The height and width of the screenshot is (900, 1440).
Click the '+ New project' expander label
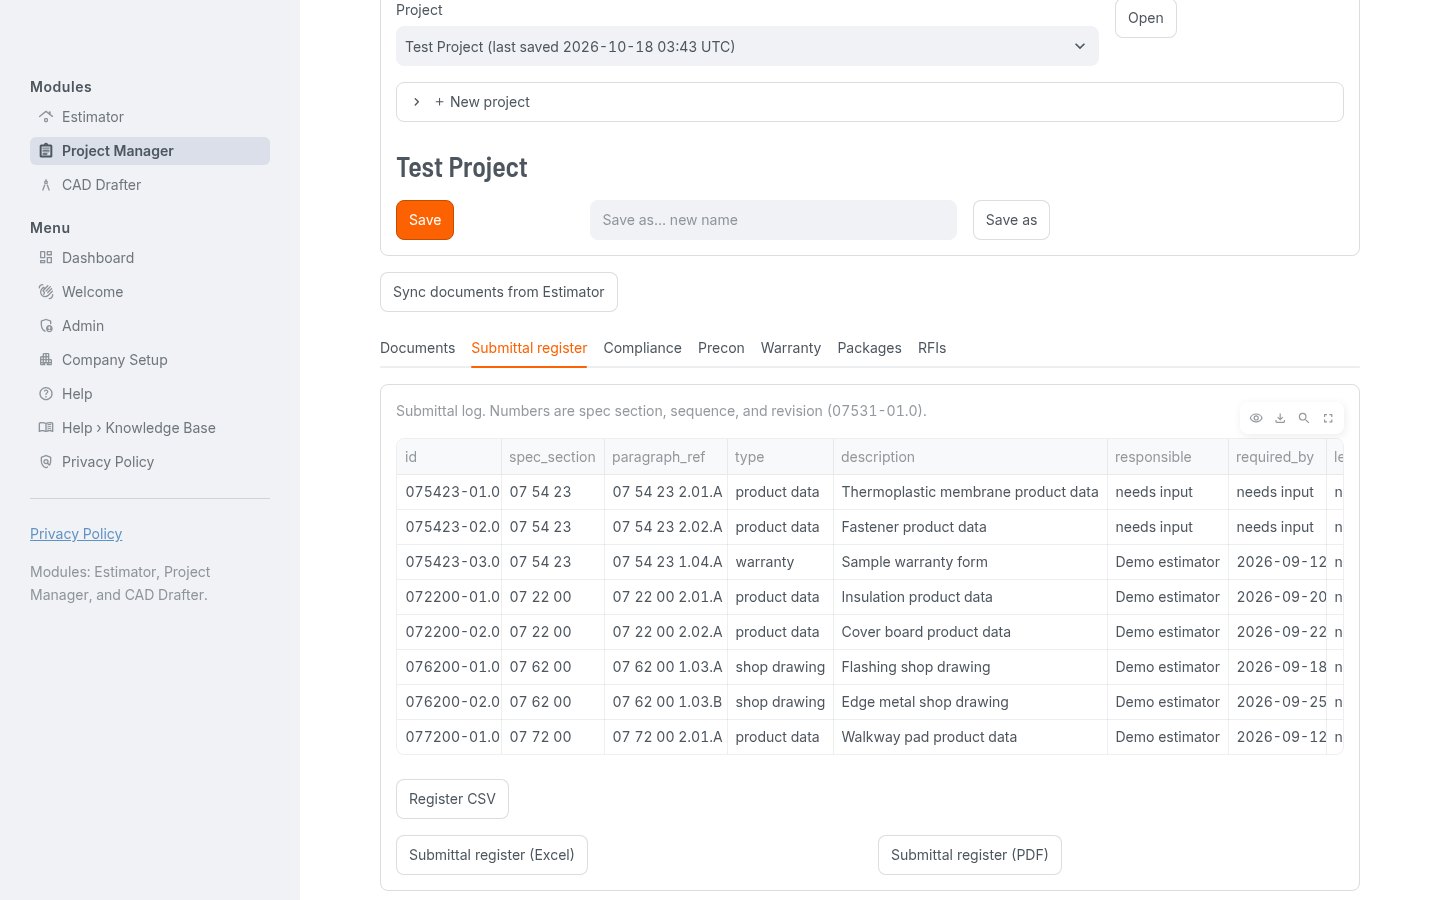click(x=482, y=102)
